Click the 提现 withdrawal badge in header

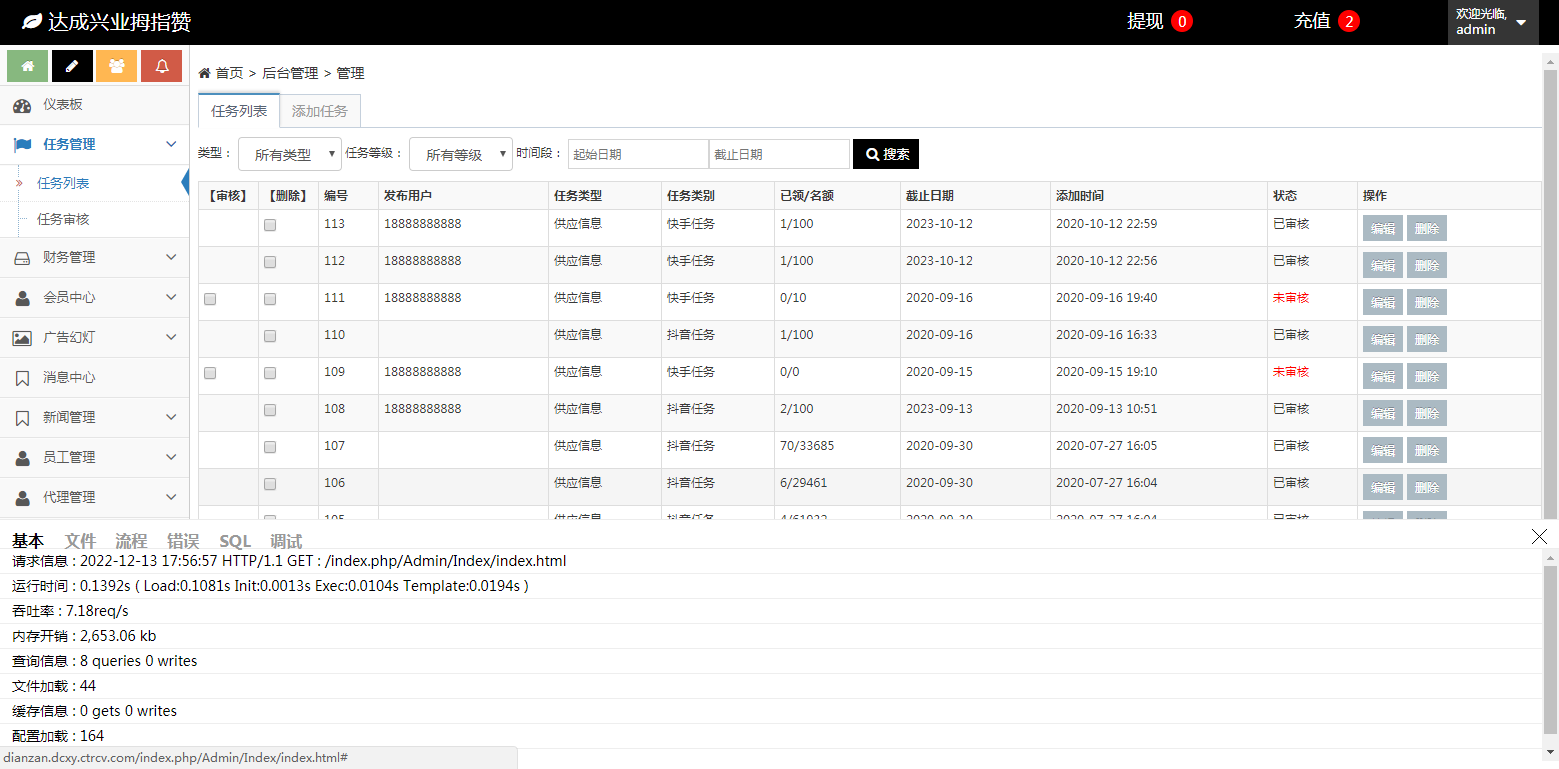point(1159,21)
